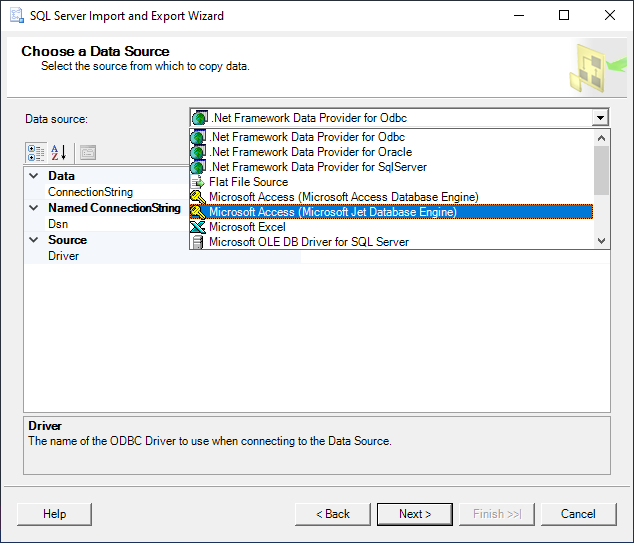Select .Net Framework Data Provider for Odbc in list
The width and height of the screenshot is (634, 543).
(391, 137)
